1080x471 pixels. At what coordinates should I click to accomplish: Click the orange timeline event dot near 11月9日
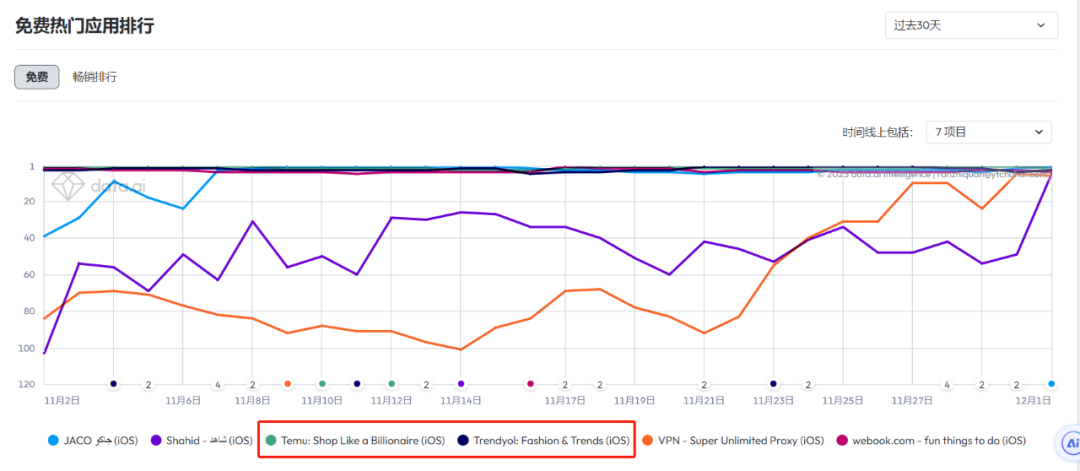coord(287,384)
